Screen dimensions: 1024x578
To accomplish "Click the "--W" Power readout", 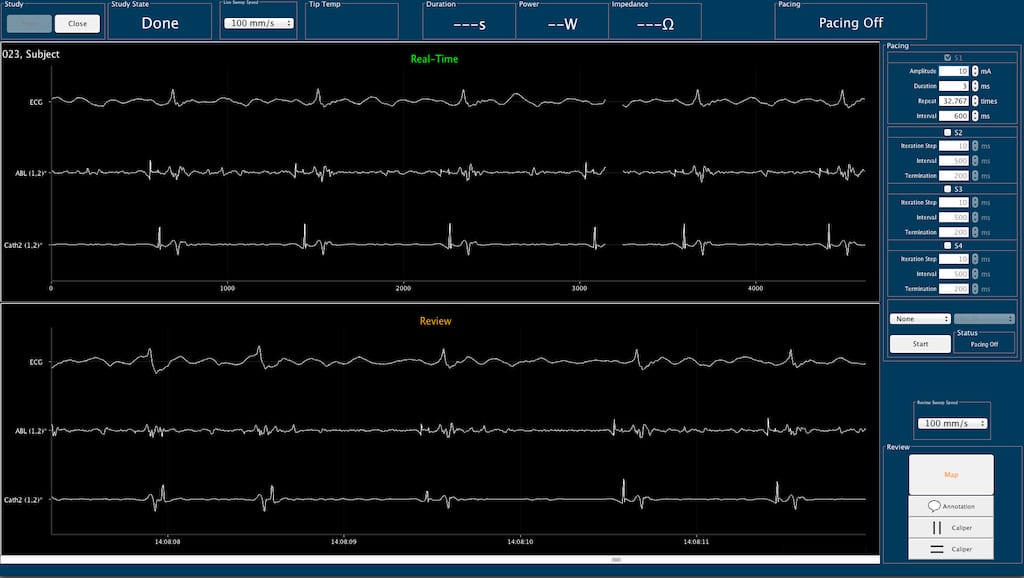I will (562, 24).
